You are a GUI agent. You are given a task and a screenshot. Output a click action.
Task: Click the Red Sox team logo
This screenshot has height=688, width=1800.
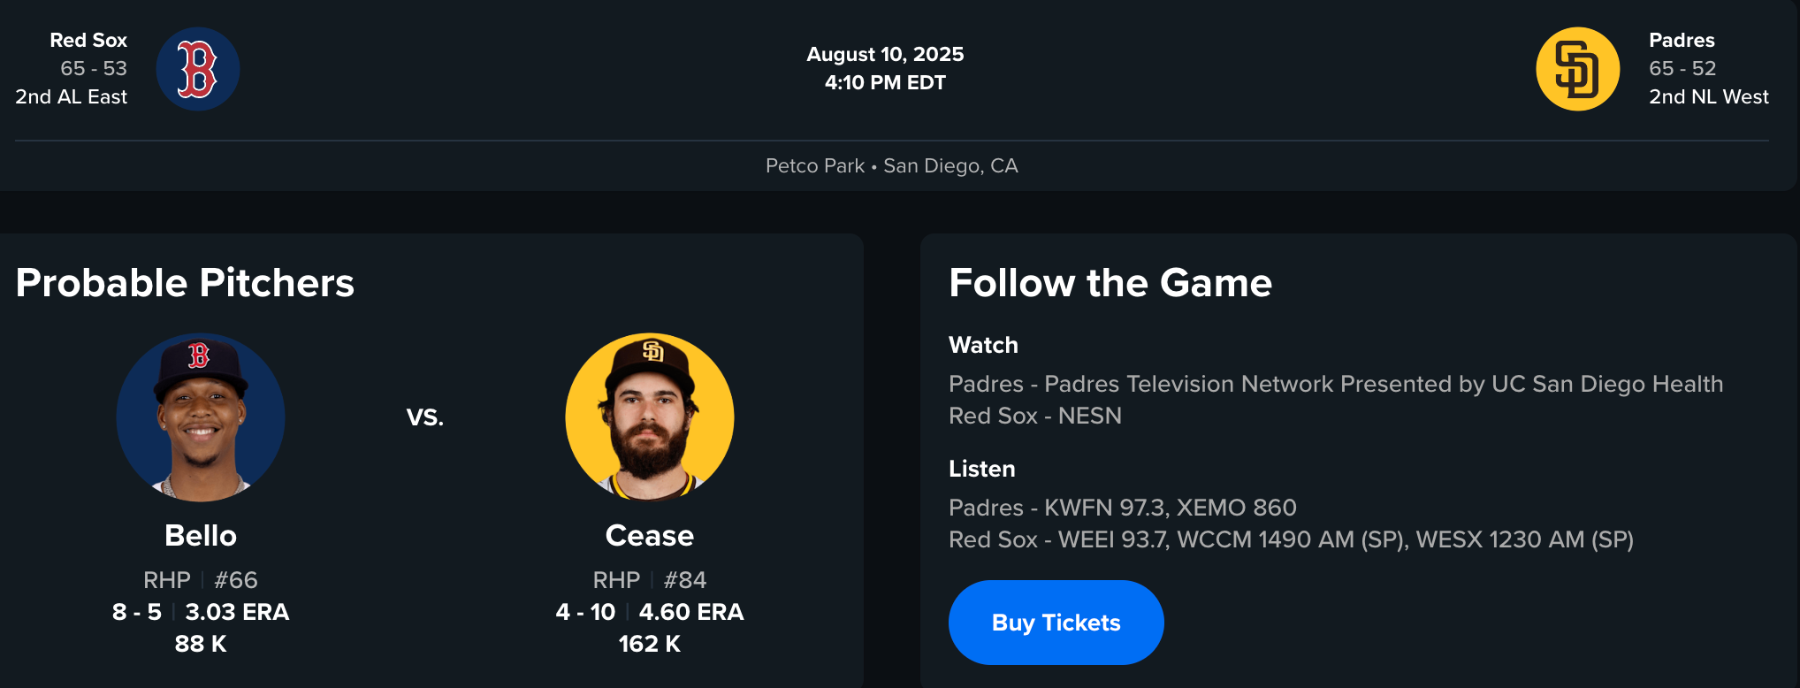click(x=198, y=69)
